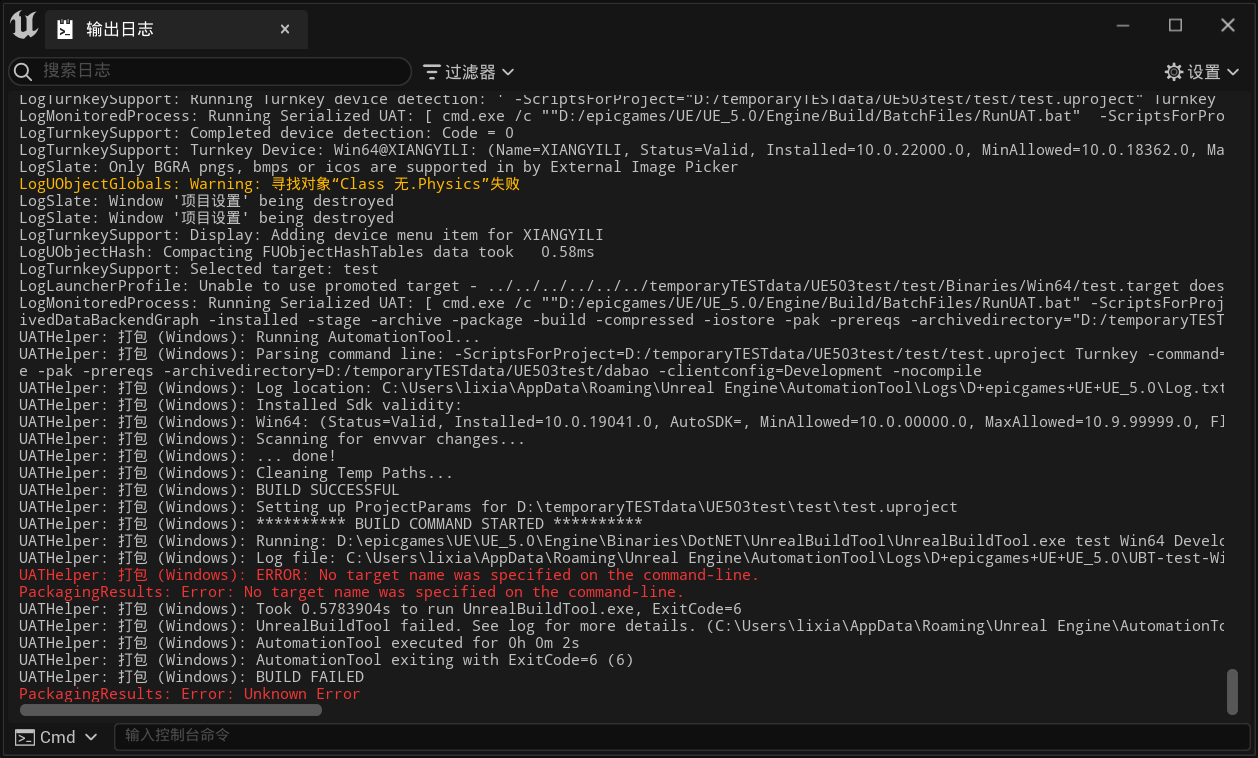Click 'PackagingResults: Error: No target name' line
This screenshot has height=758, width=1258.
click(x=352, y=592)
